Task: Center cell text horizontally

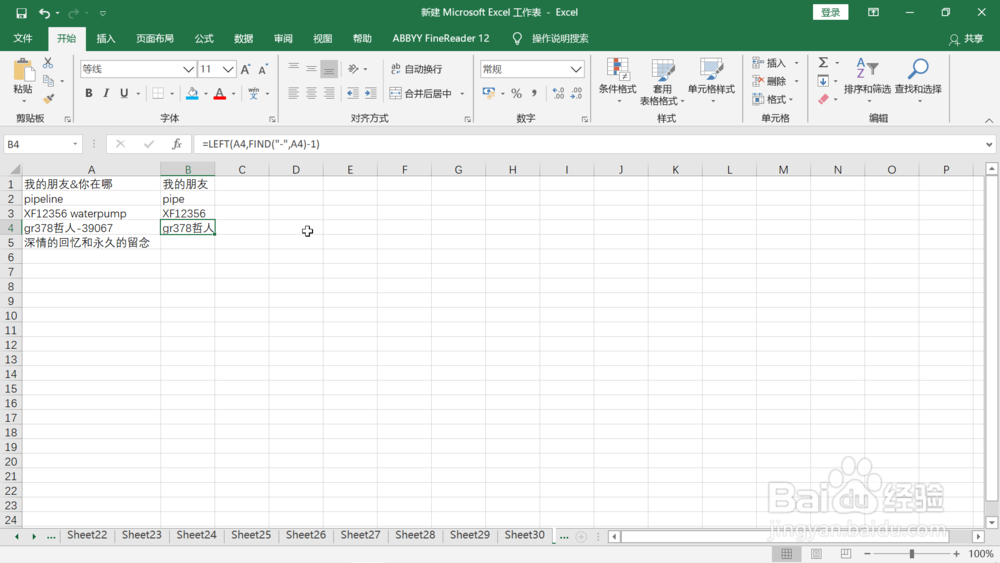Action: (x=311, y=93)
